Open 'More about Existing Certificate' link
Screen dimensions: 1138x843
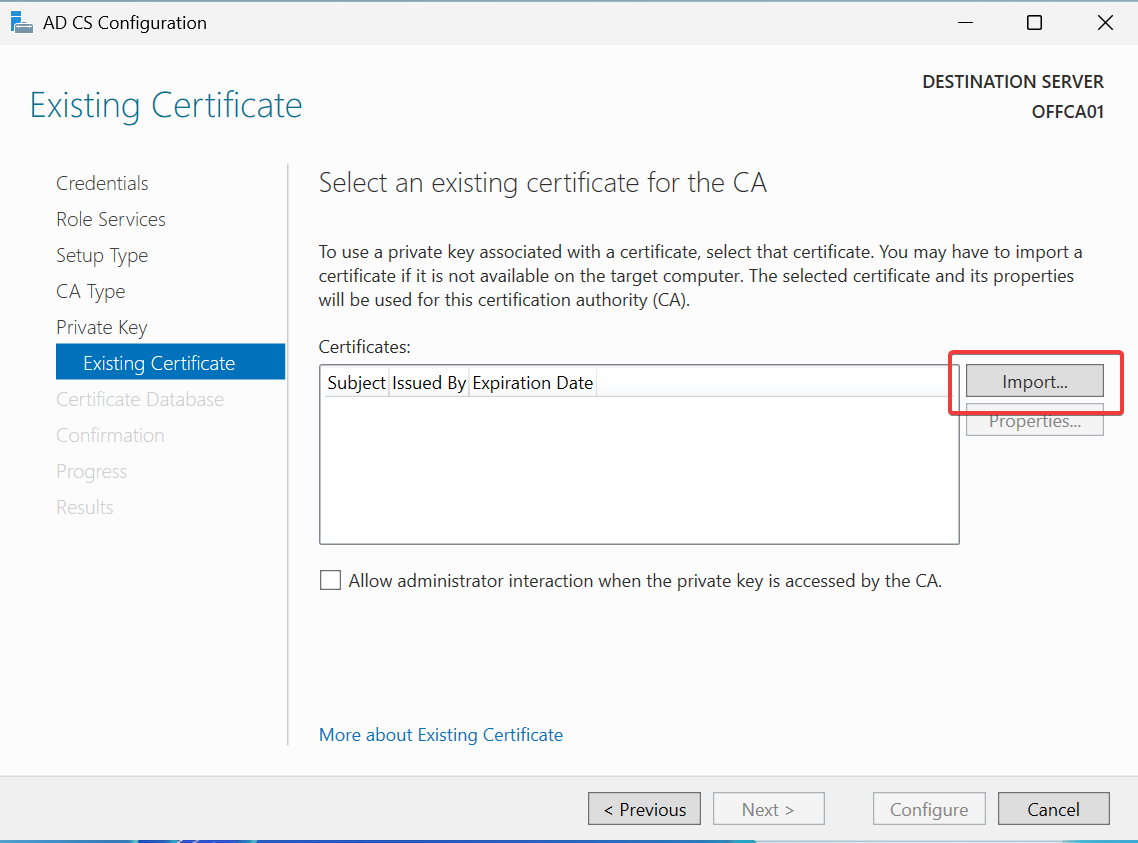point(440,735)
